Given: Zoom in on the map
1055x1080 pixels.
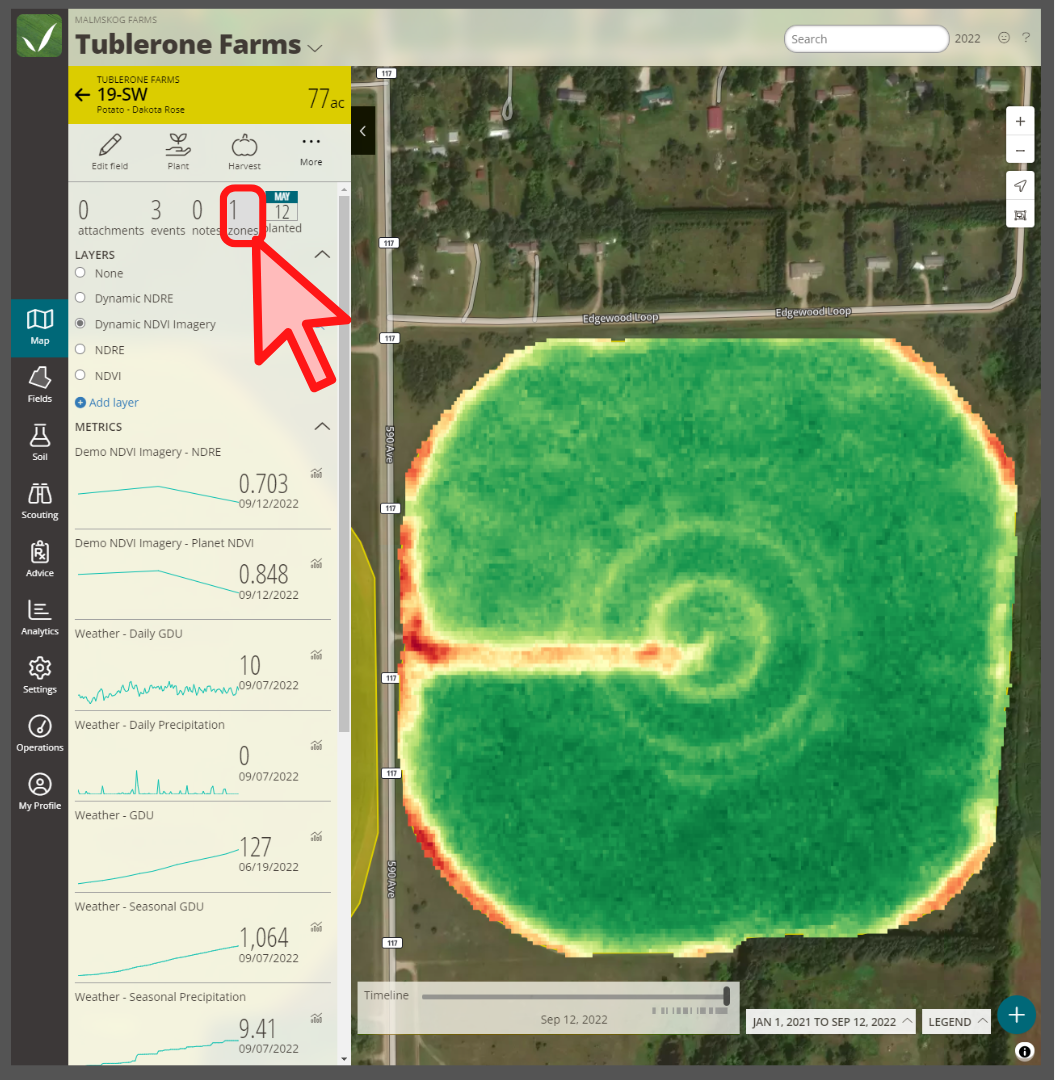Looking at the screenshot, I should [x=1020, y=121].
